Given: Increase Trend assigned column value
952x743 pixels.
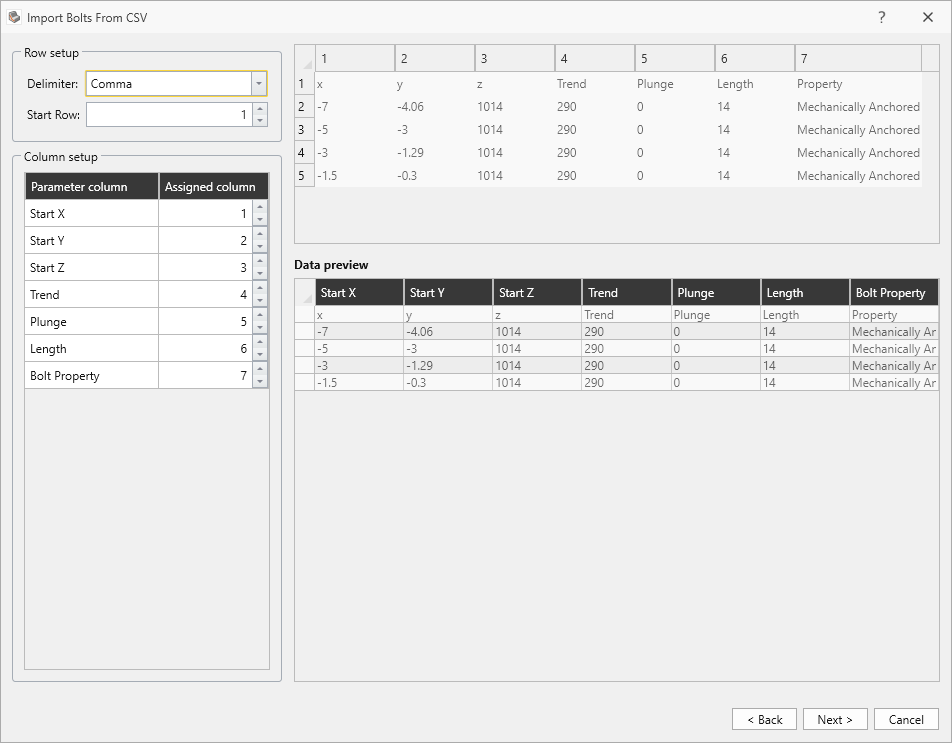Looking at the screenshot, I should pos(260,288).
